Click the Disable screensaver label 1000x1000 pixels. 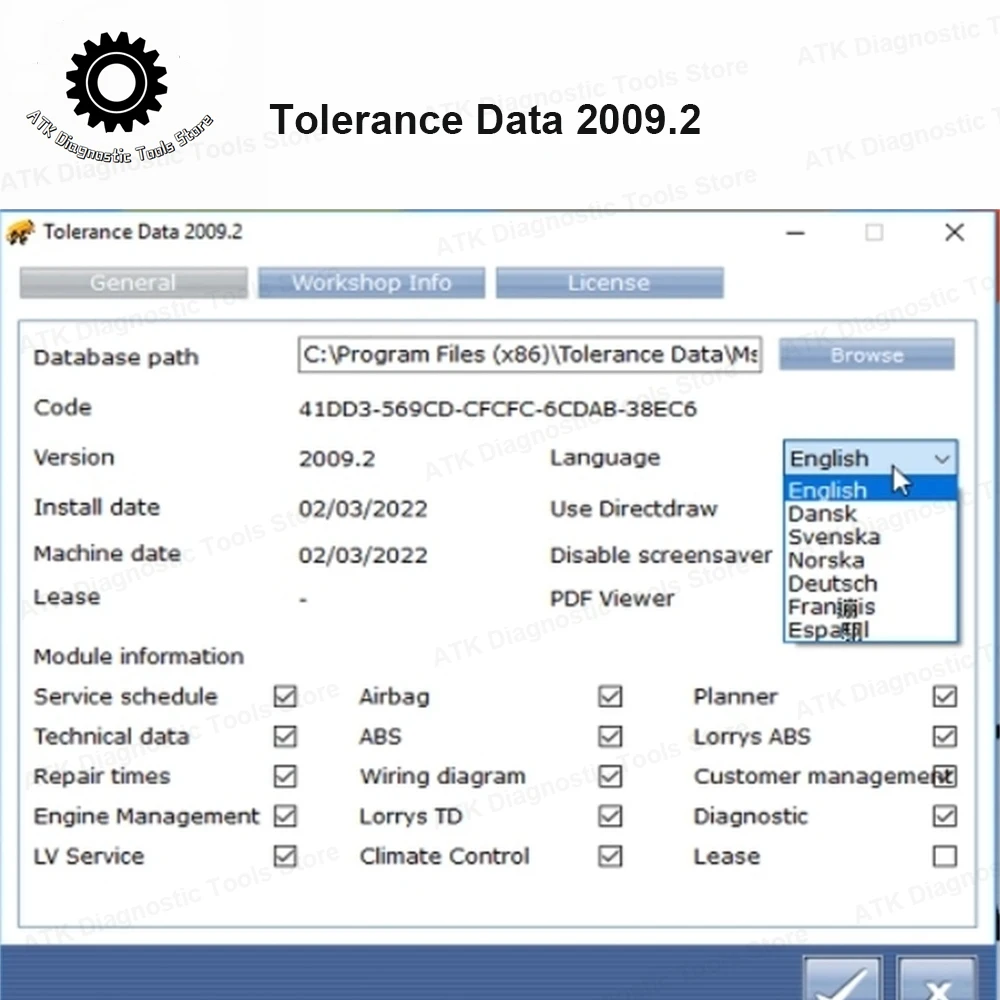coord(661,555)
